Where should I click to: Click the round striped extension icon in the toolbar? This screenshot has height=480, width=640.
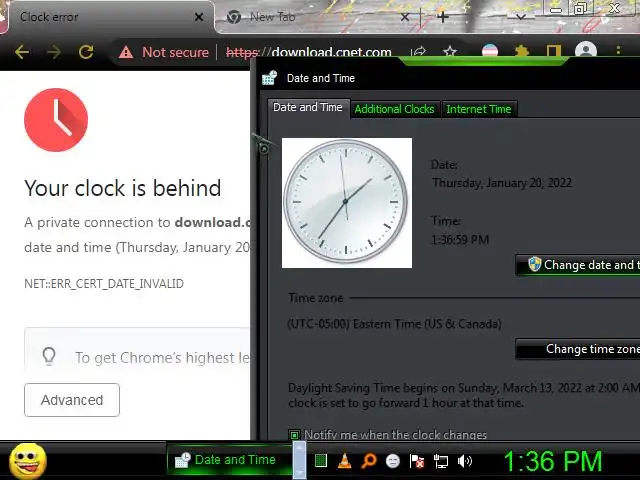point(490,51)
